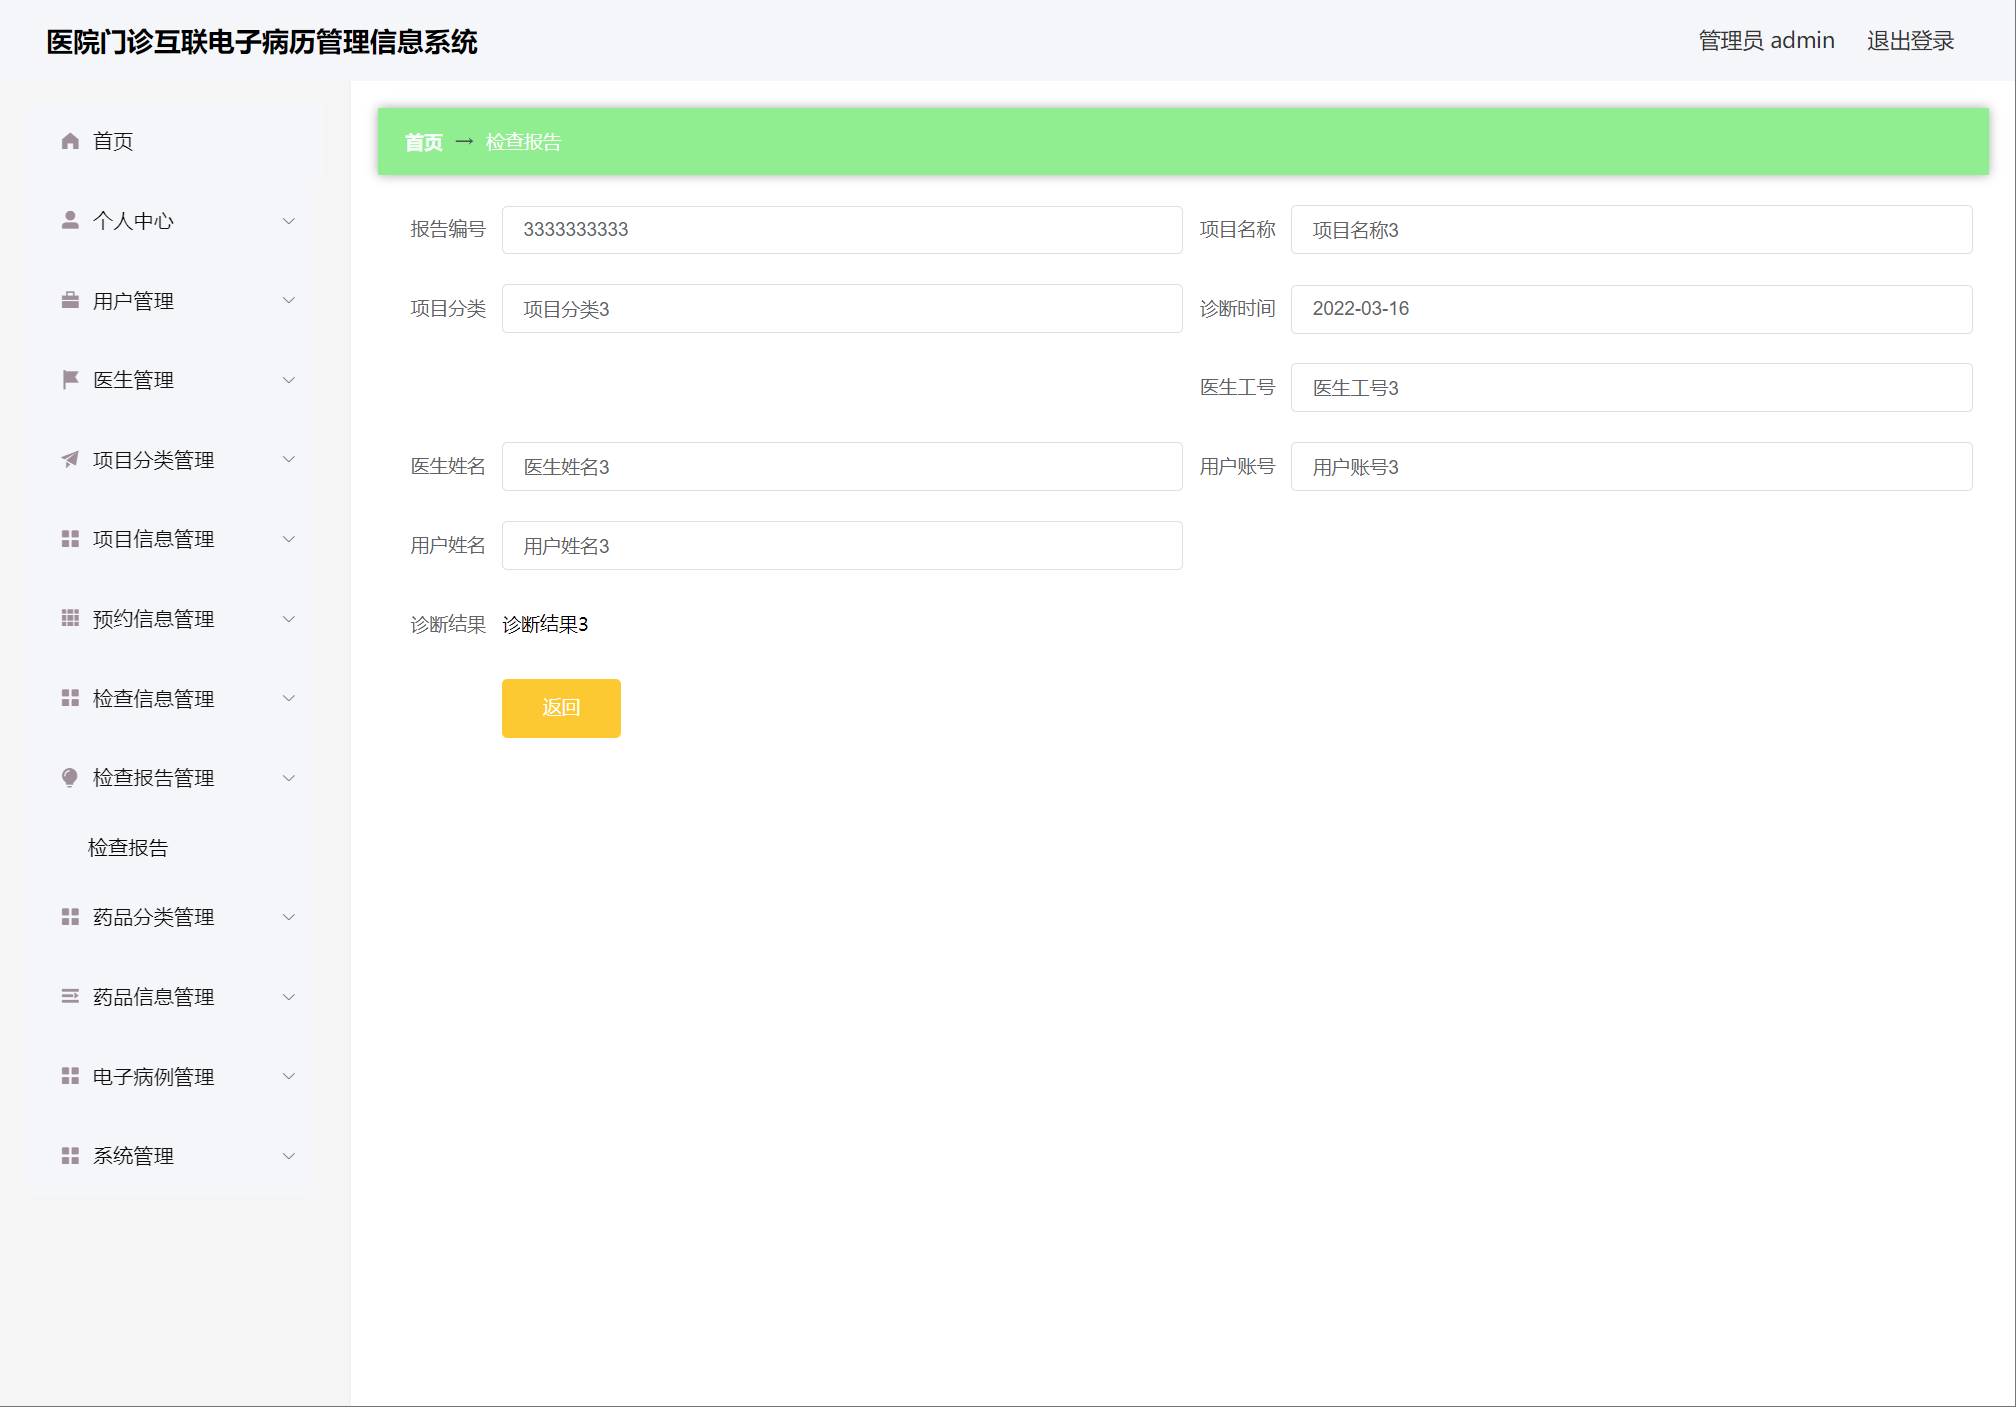
Task: Click the 诊断时间 date field
Action: point(1630,309)
